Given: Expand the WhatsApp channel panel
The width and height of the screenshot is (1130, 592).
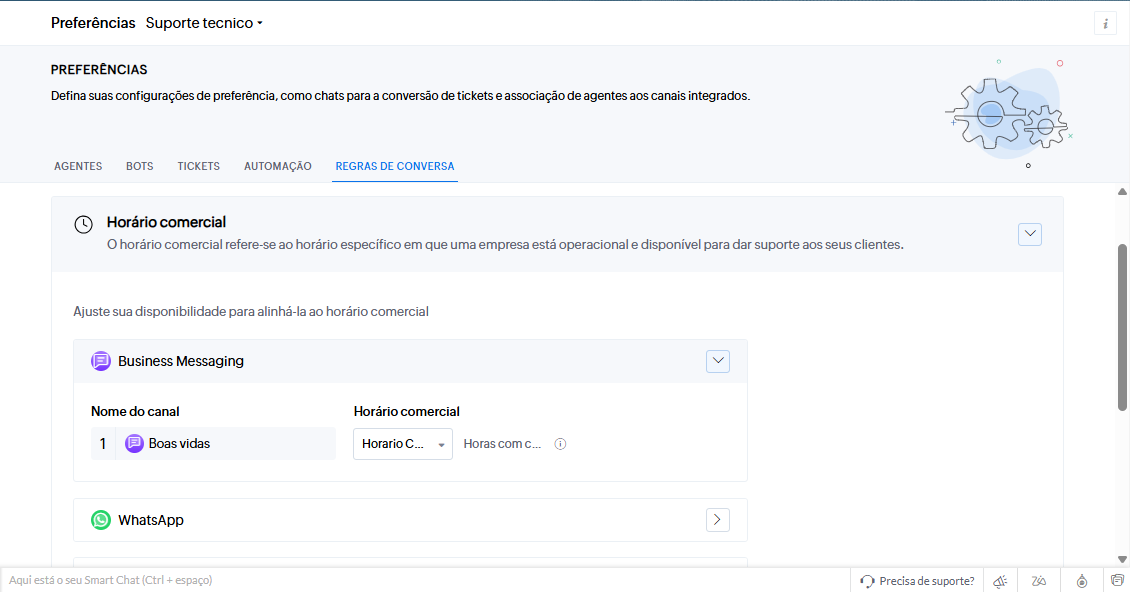Looking at the screenshot, I should [x=718, y=520].
